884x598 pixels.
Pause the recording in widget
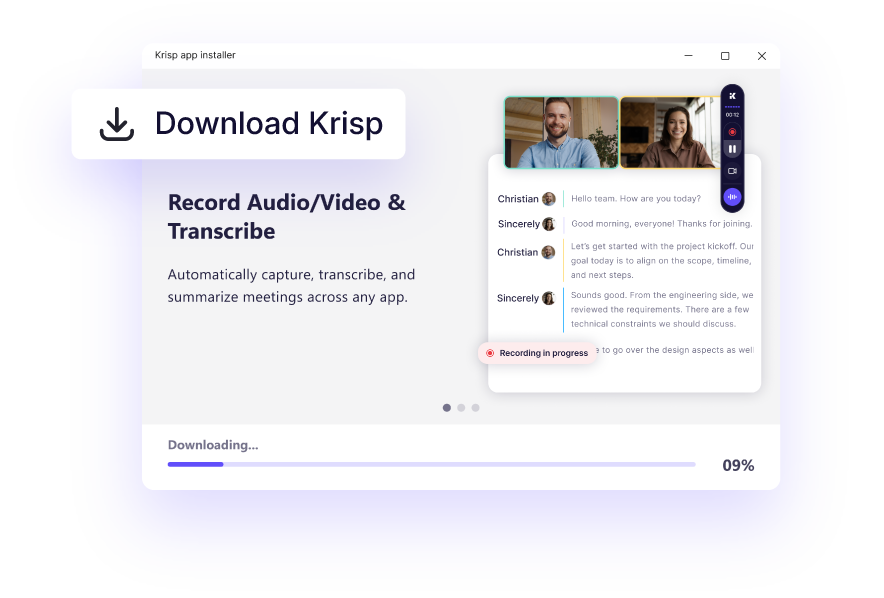point(732,149)
